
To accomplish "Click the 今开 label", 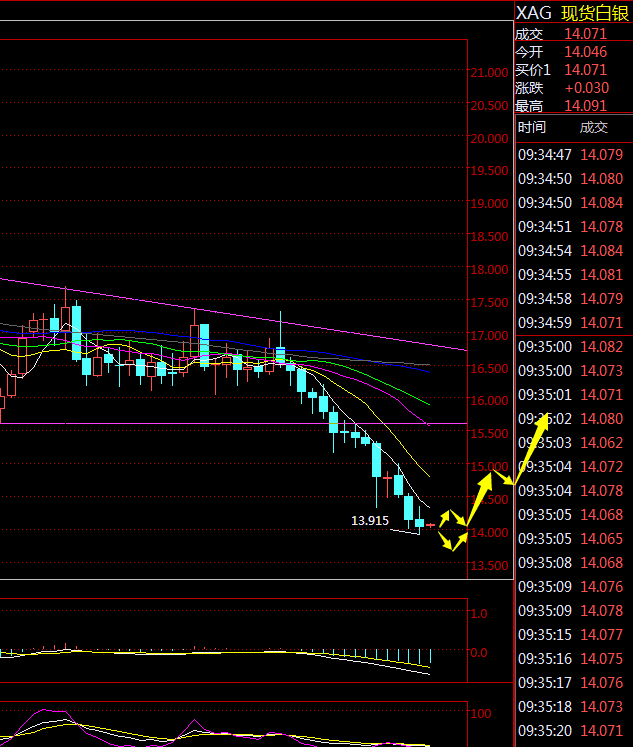I will 529,52.
